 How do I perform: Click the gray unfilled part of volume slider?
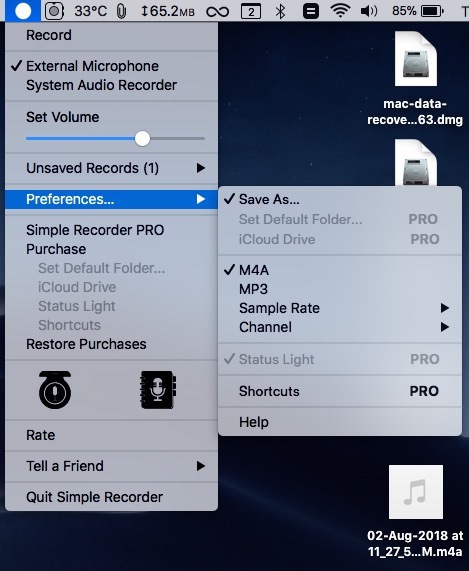pos(177,139)
